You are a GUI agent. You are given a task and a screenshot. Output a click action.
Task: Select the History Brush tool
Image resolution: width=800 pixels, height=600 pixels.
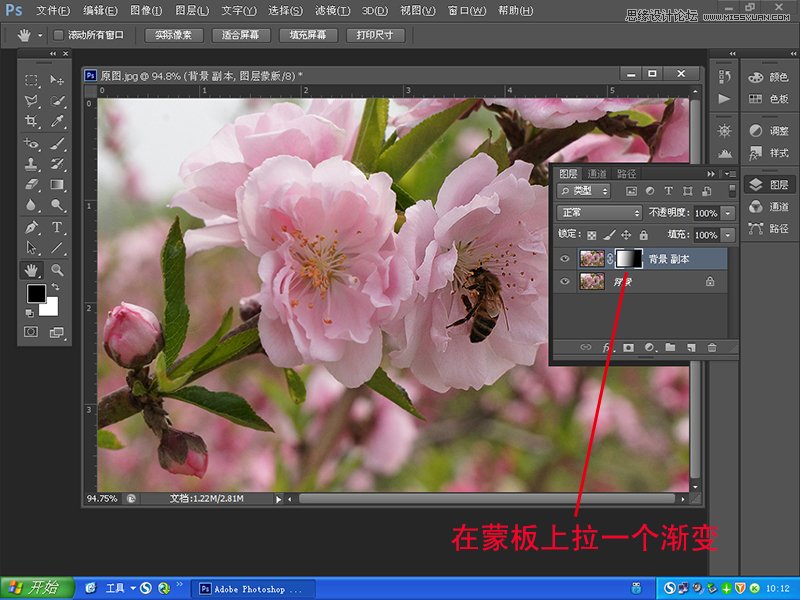pos(57,164)
